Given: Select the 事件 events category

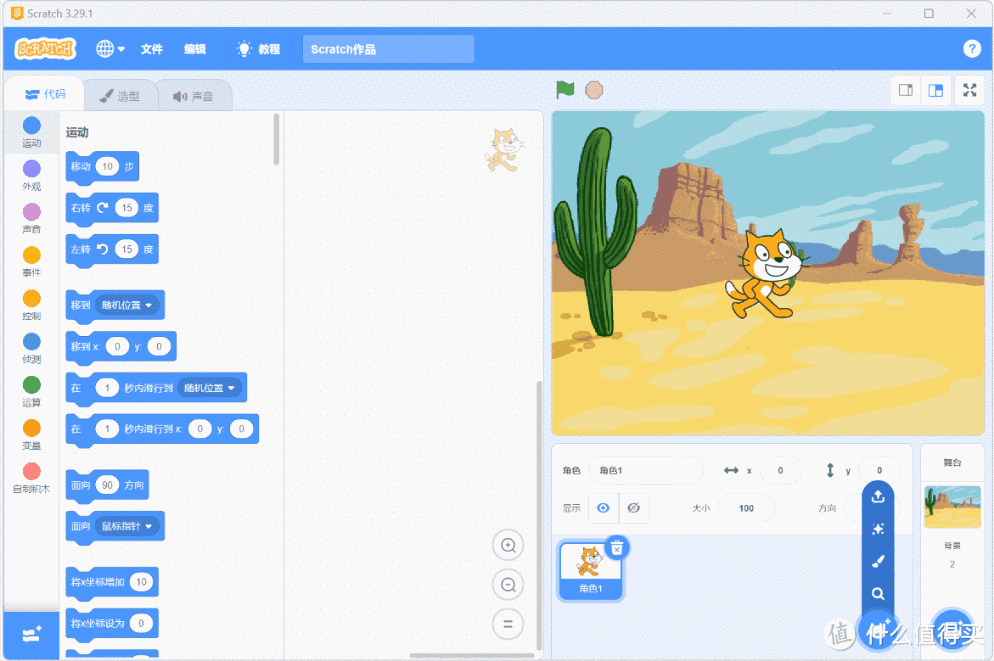Looking at the screenshot, I should [31, 261].
